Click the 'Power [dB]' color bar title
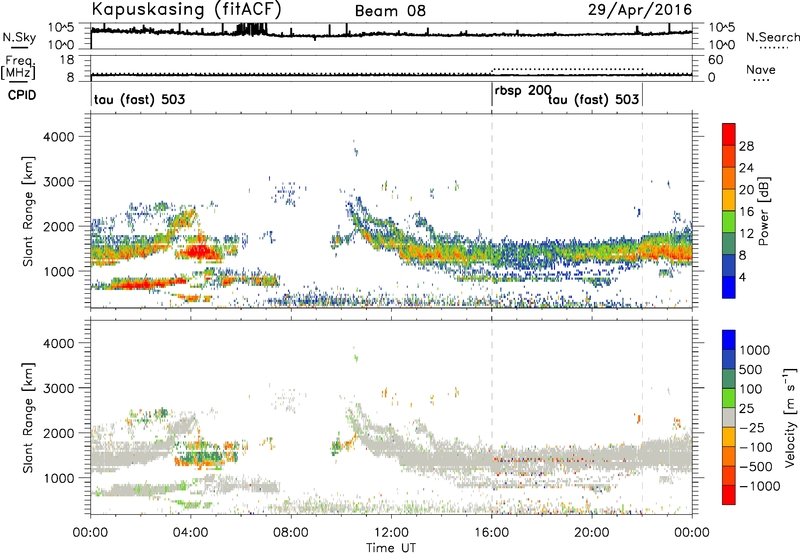The width and height of the screenshot is (800, 554). coord(764,211)
